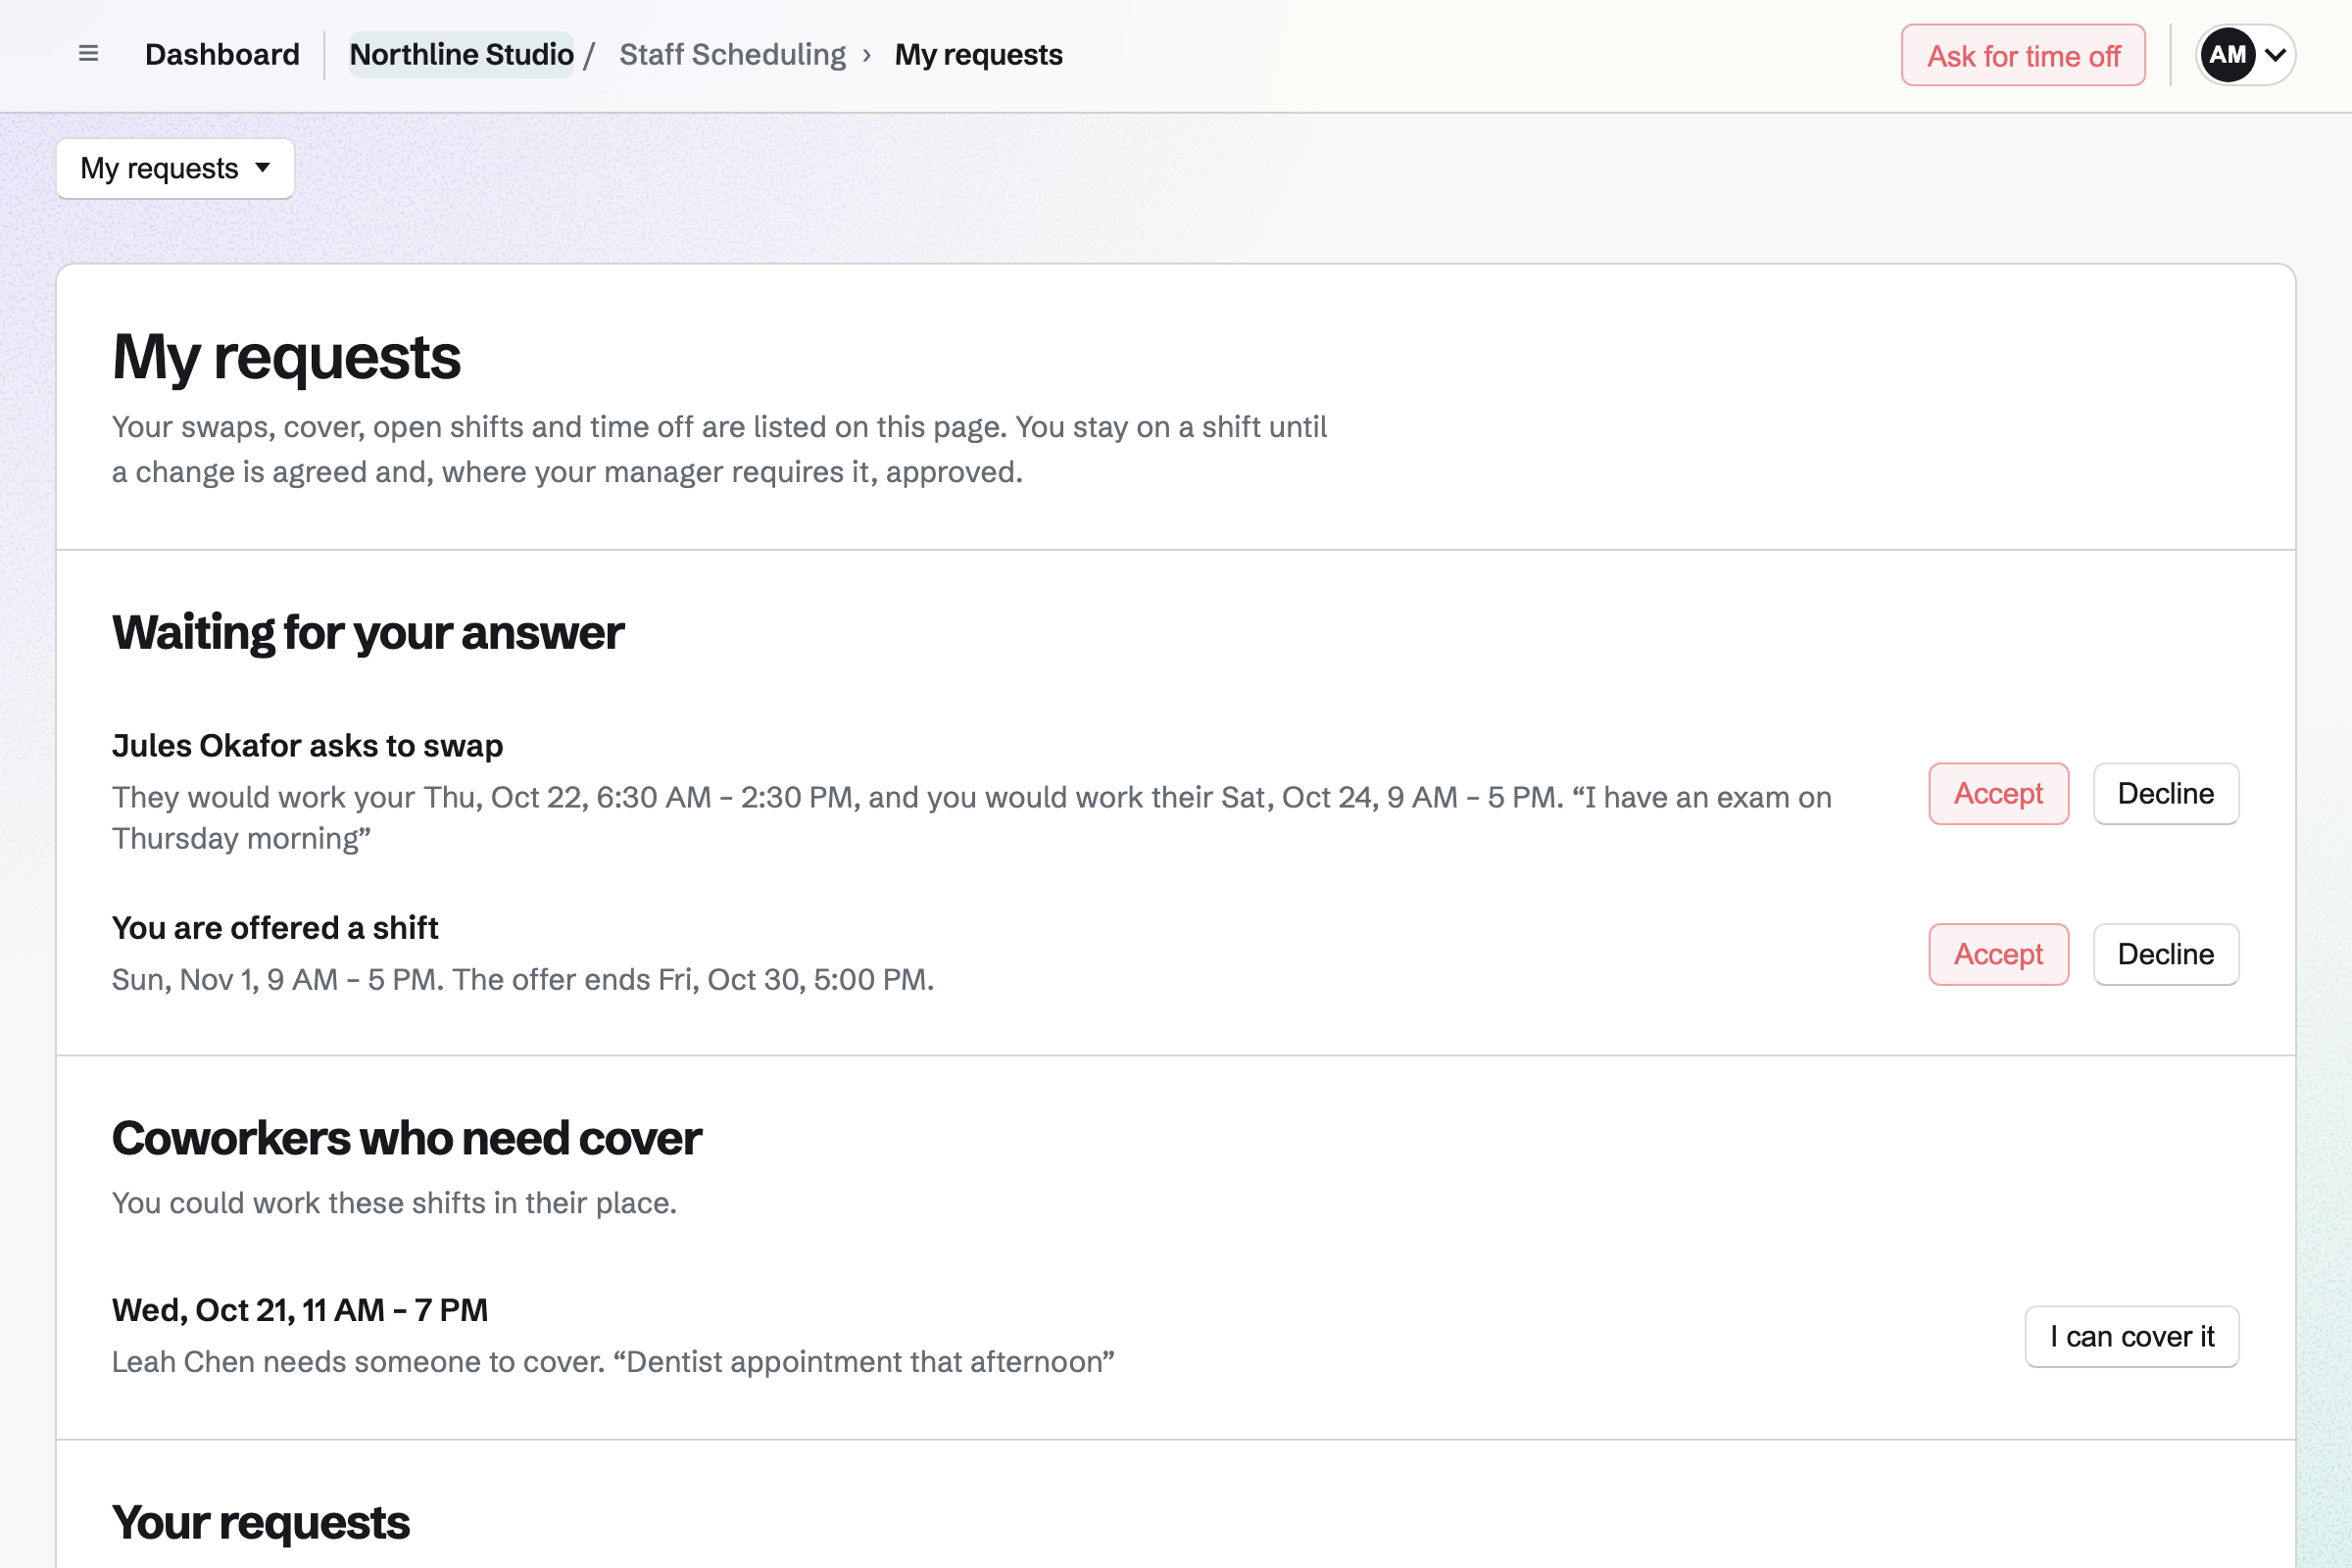This screenshot has height=1568, width=2352.
Task: Decline Jules Okafor's swap request
Action: [2165, 794]
